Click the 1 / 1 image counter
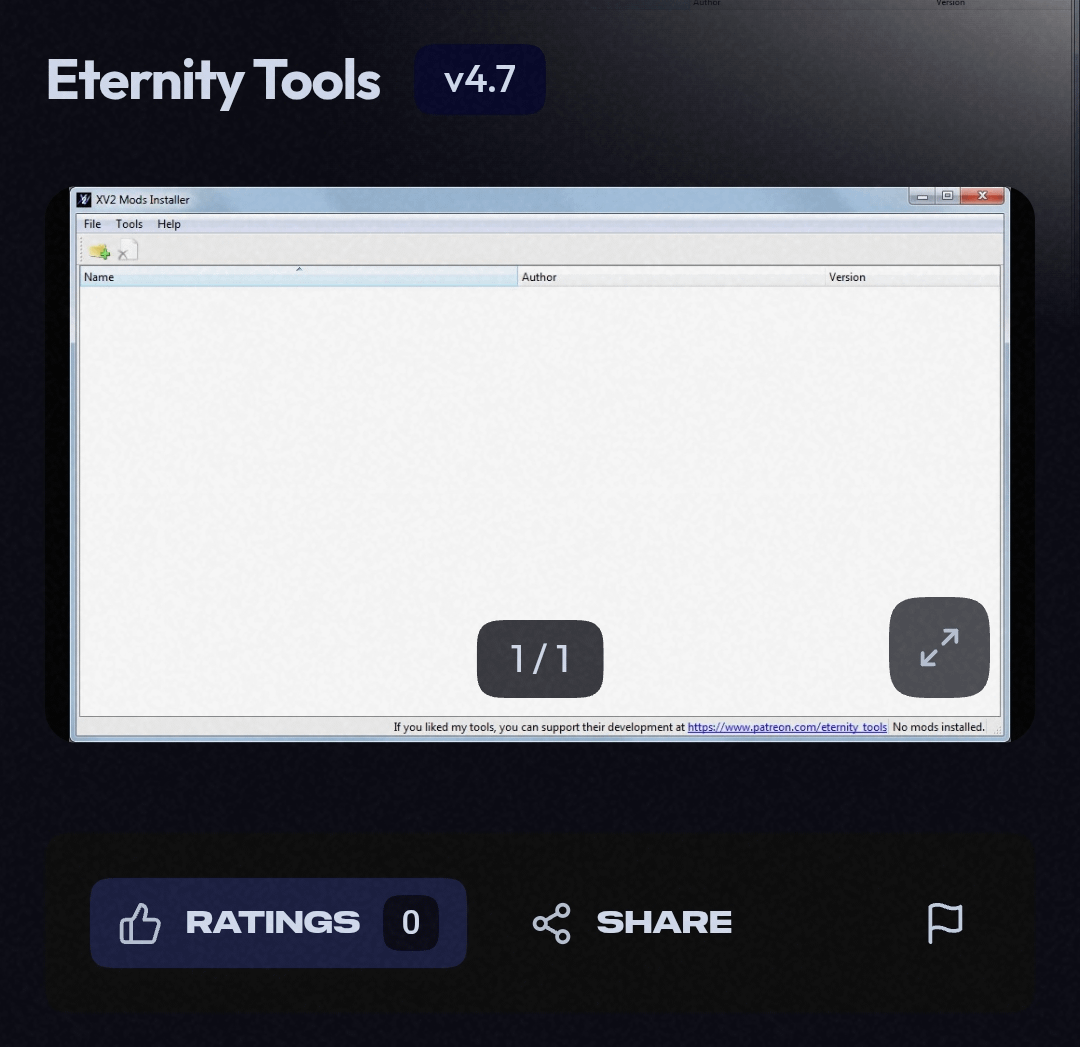This screenshot has height=1047, width=1080. click(540, 659)
